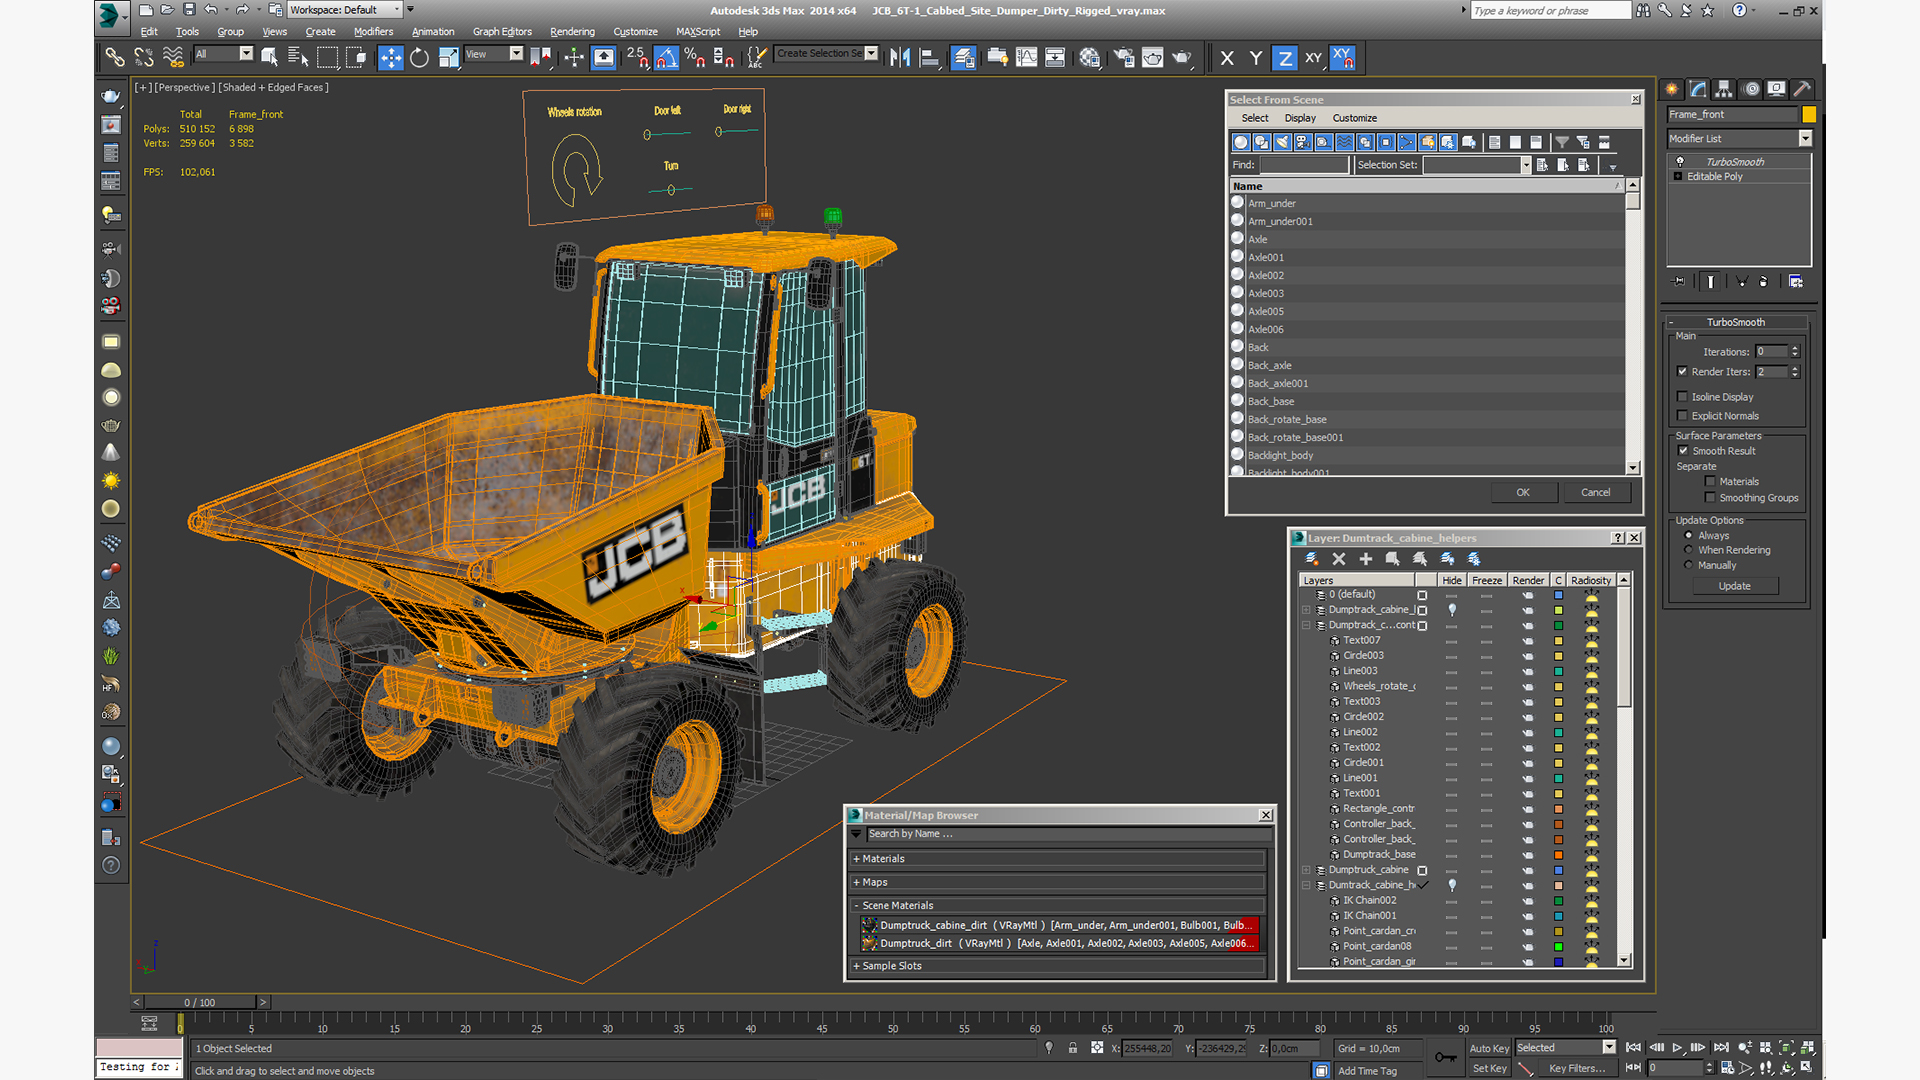This screenshot has height=1080, width=1920.
Task: Click the Play Animation button
Action: pos(1677,1047)
